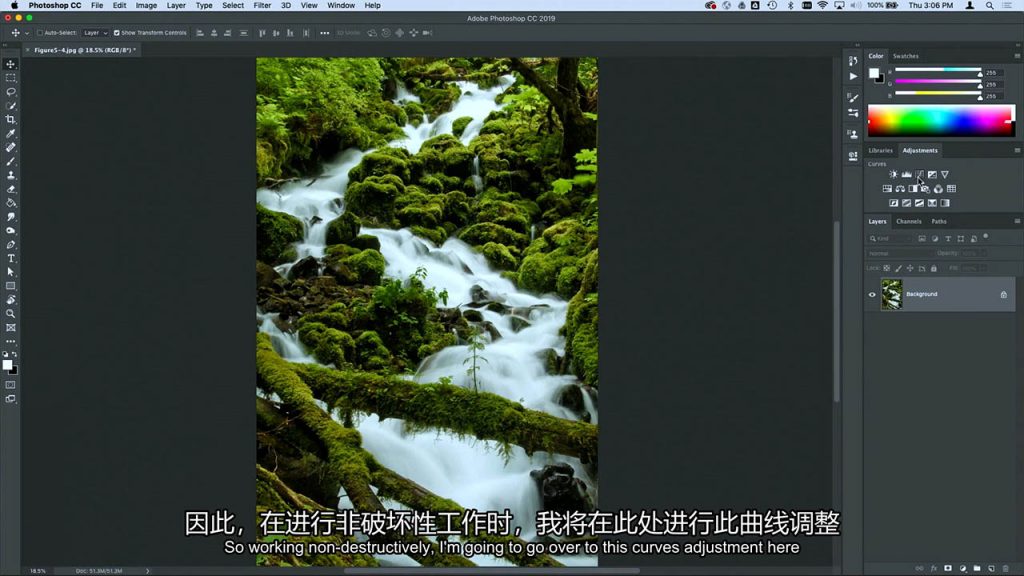Select the Clone Stamp tool

pos(10,175)
